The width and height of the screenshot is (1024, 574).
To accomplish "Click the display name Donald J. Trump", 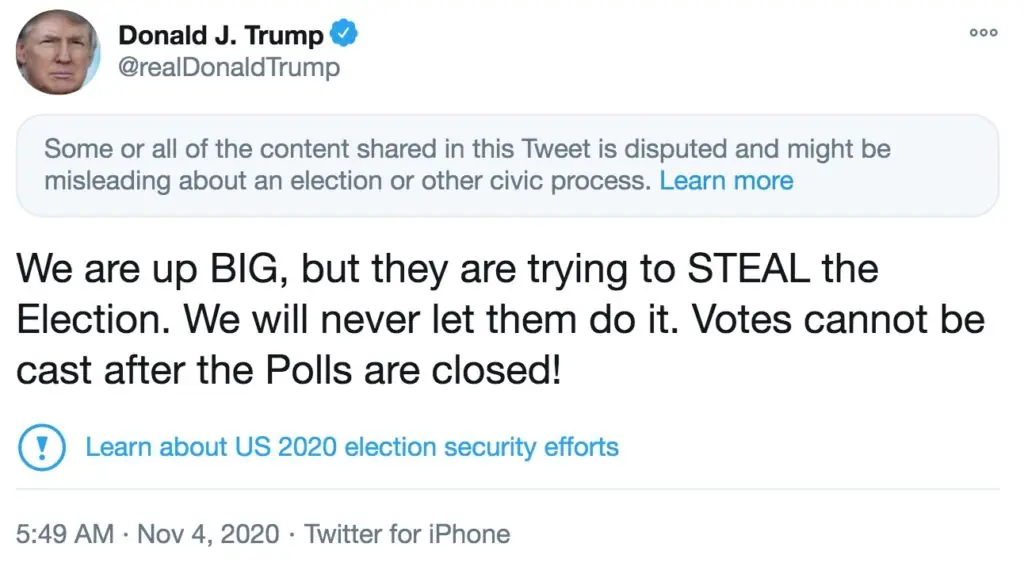I will [221, 35].
